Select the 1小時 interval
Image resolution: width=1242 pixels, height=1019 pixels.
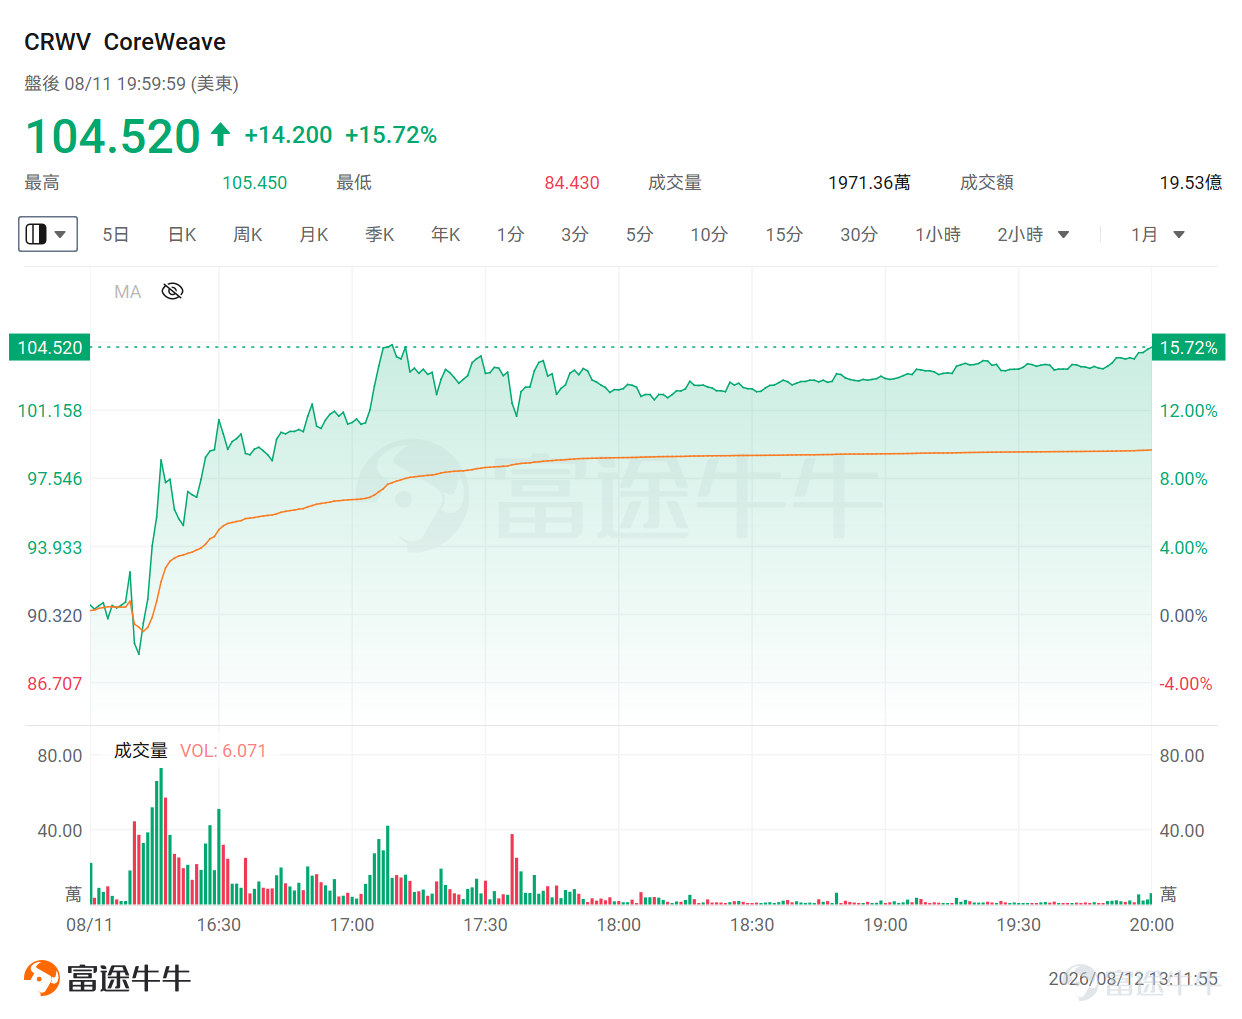pos(938,234)
